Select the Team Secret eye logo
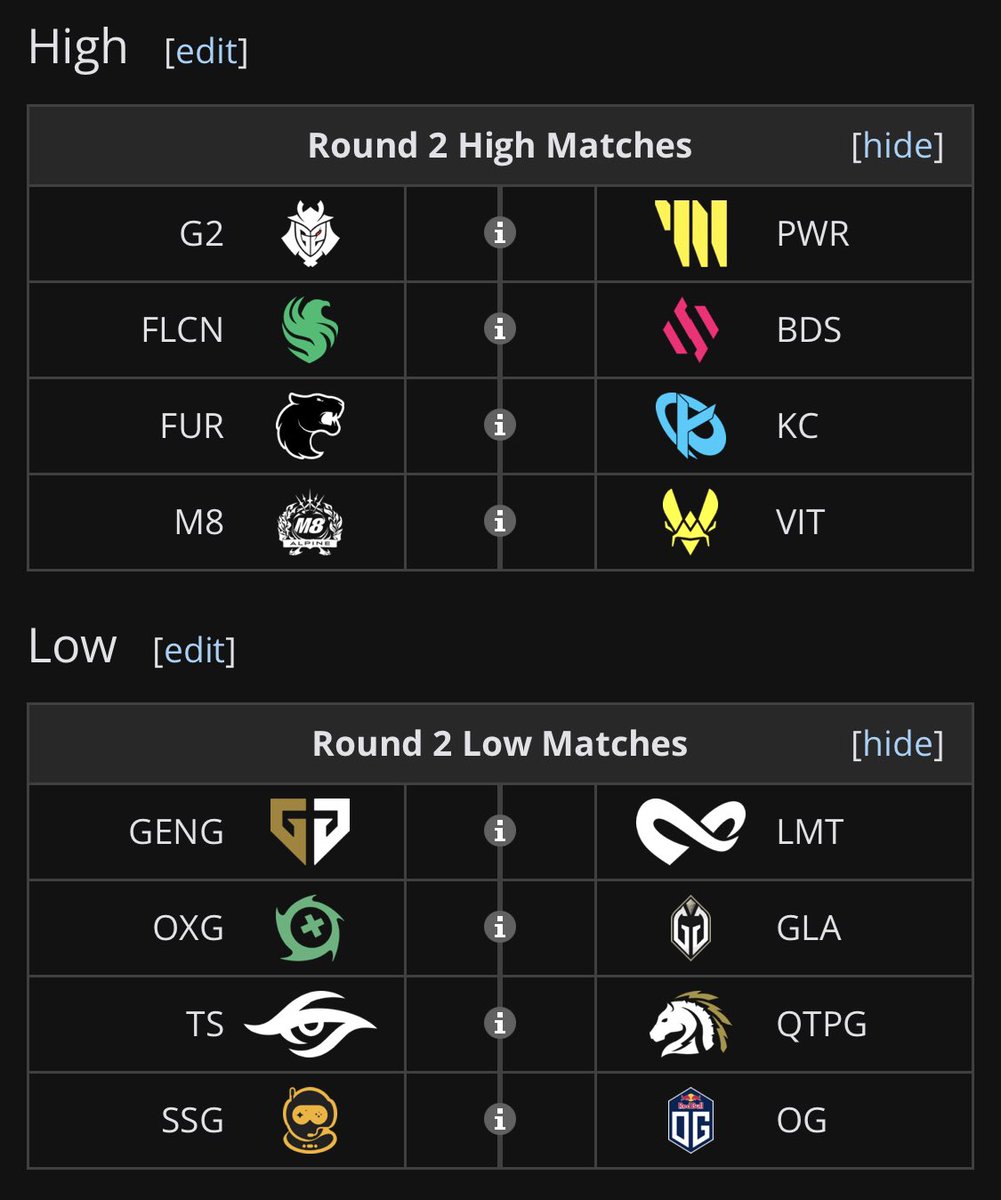The image size is (1001, 1200). click(x=310, y=1024)
